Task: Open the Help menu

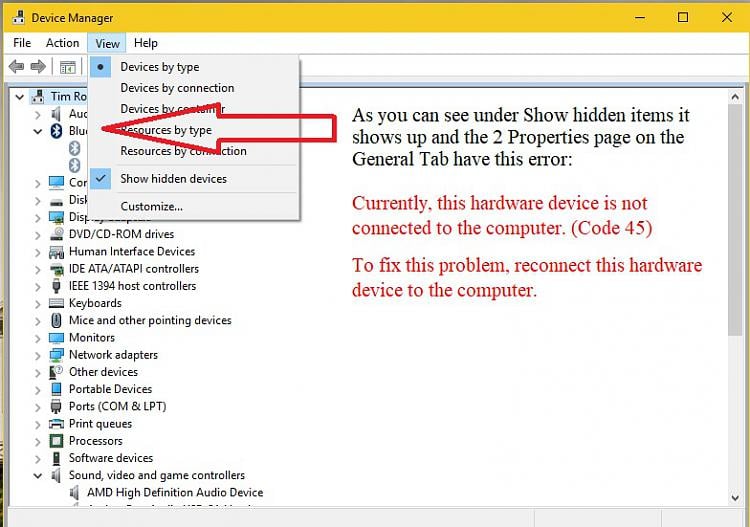Action: click(x=145, y=43)
